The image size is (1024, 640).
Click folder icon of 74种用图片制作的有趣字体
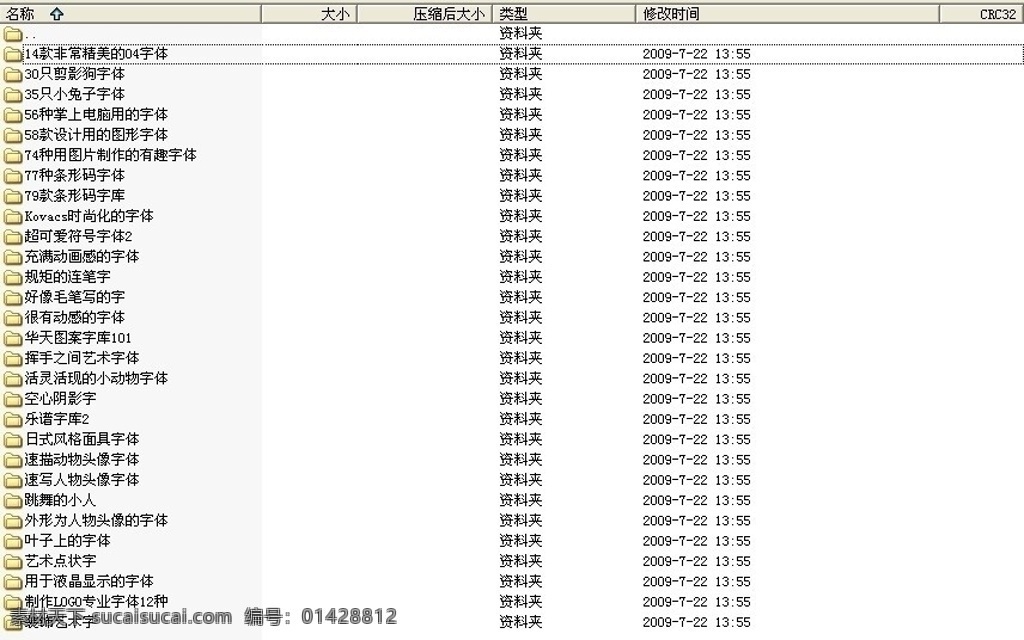pyautogui.click(x=12, y=155)
